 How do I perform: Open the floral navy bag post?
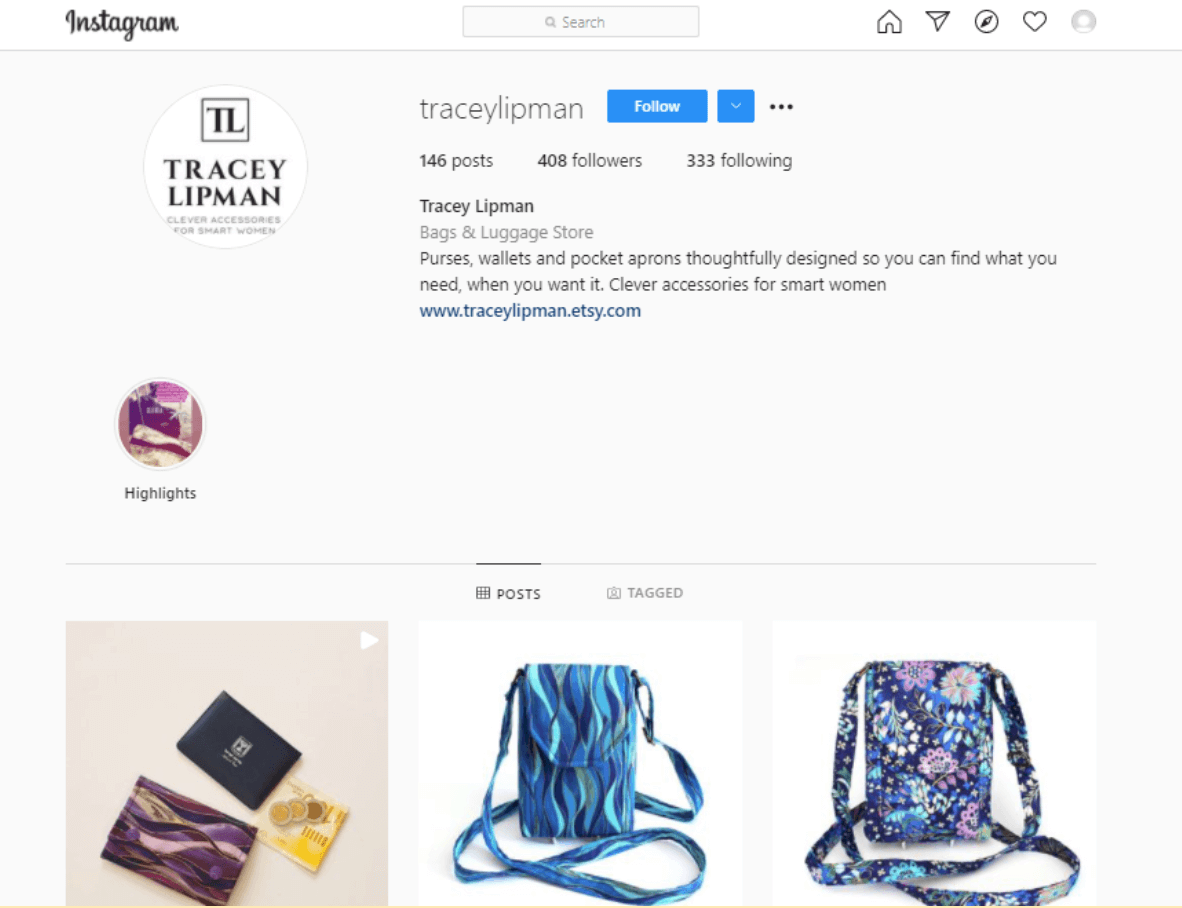934,763
